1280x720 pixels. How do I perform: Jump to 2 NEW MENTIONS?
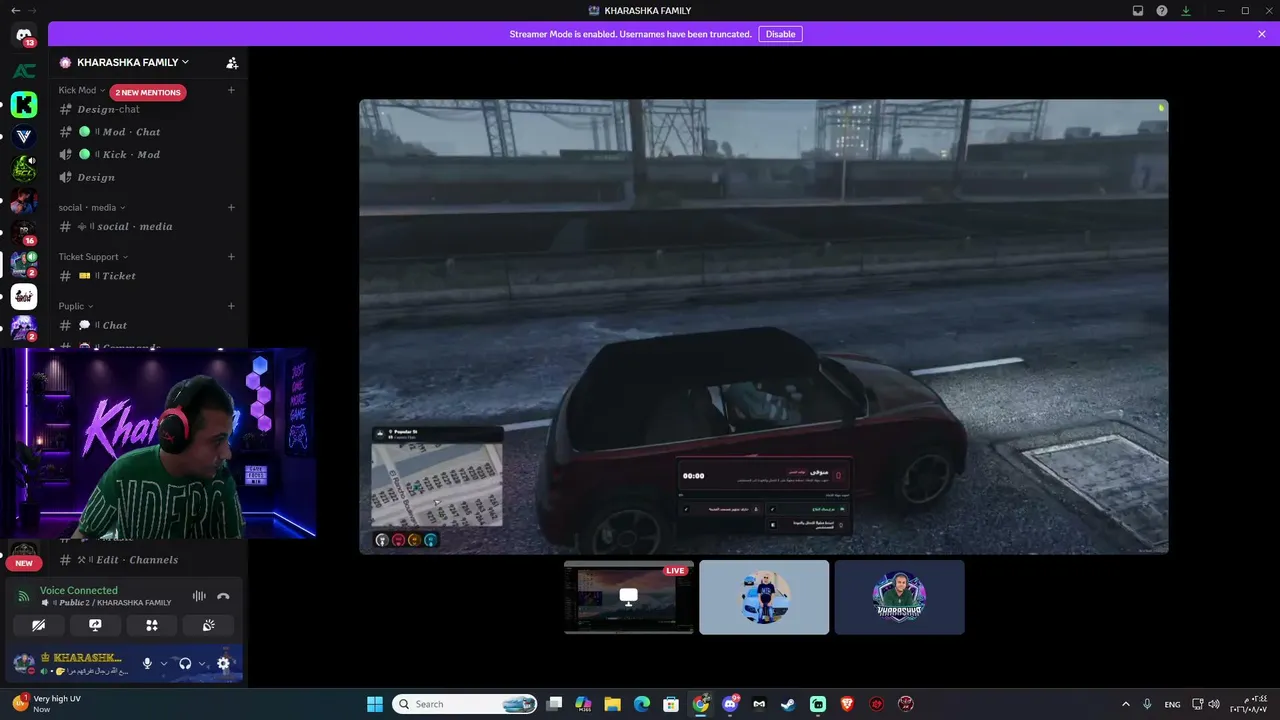coord(148,92)
